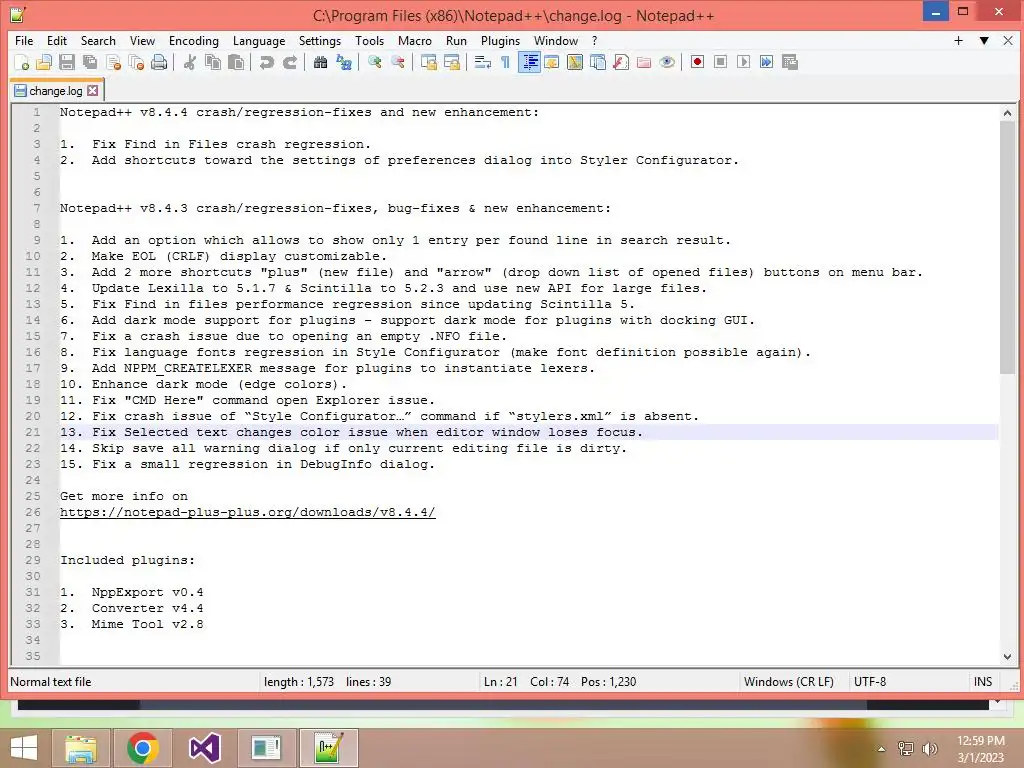This screenshot has height=768, width=1024.
Task: Open the Settings menu
Action: point(319,40)
